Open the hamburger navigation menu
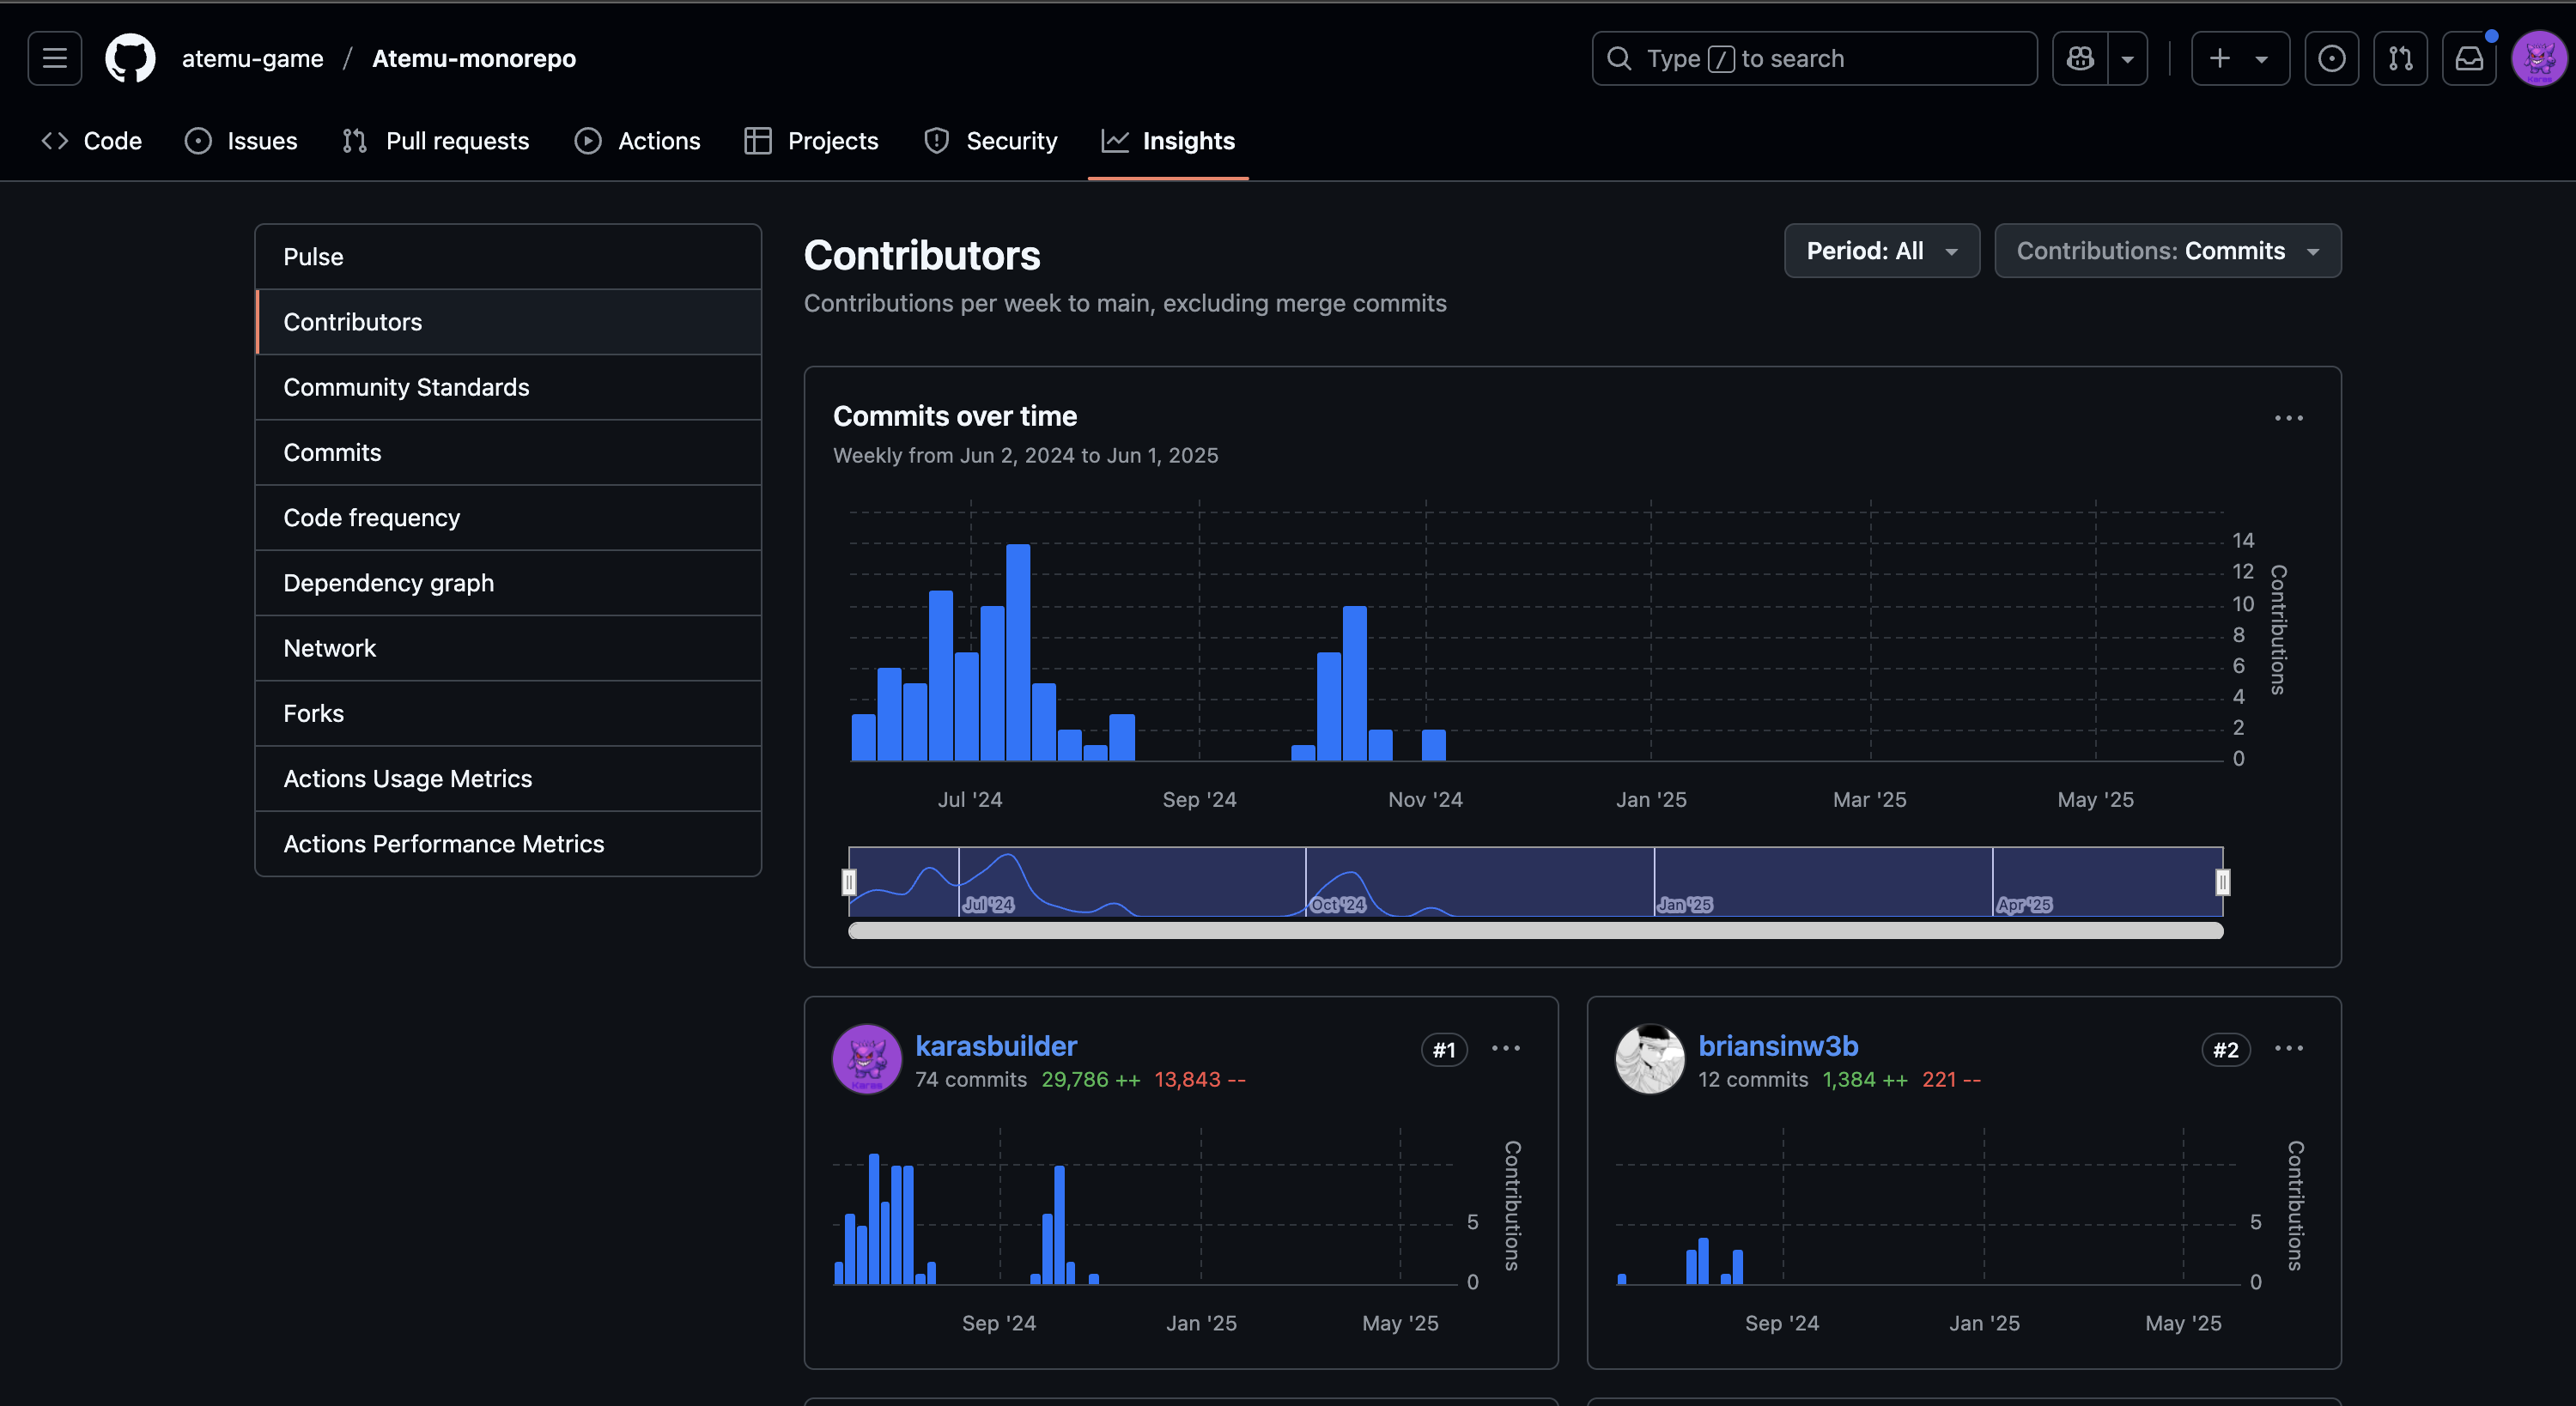 pyautogui.click(x=54, y=58)
